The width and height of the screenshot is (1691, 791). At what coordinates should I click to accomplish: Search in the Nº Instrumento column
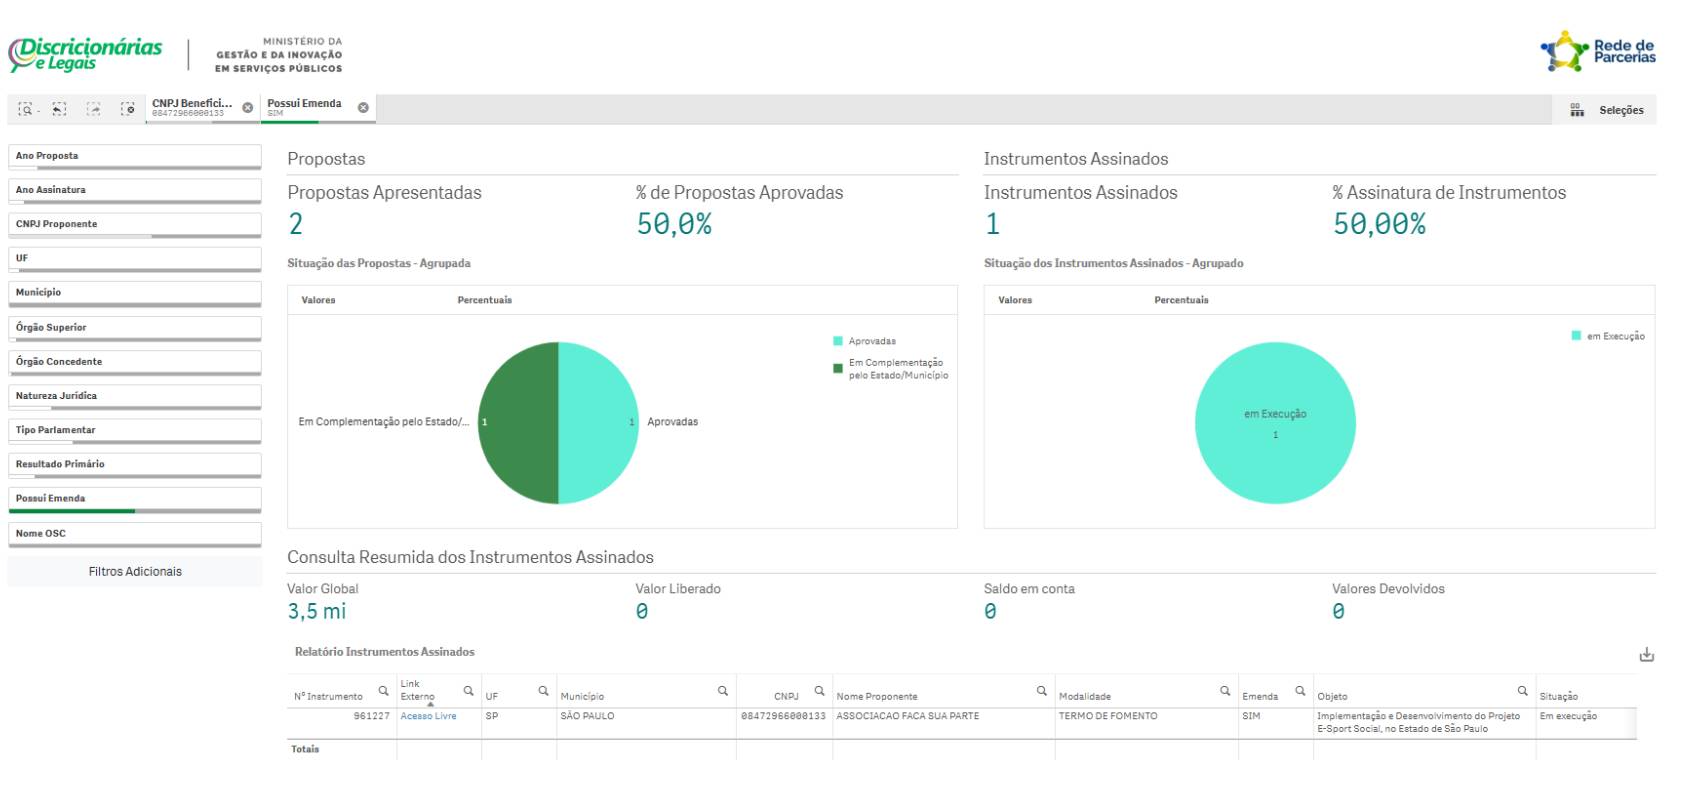(x=383, y=691)
